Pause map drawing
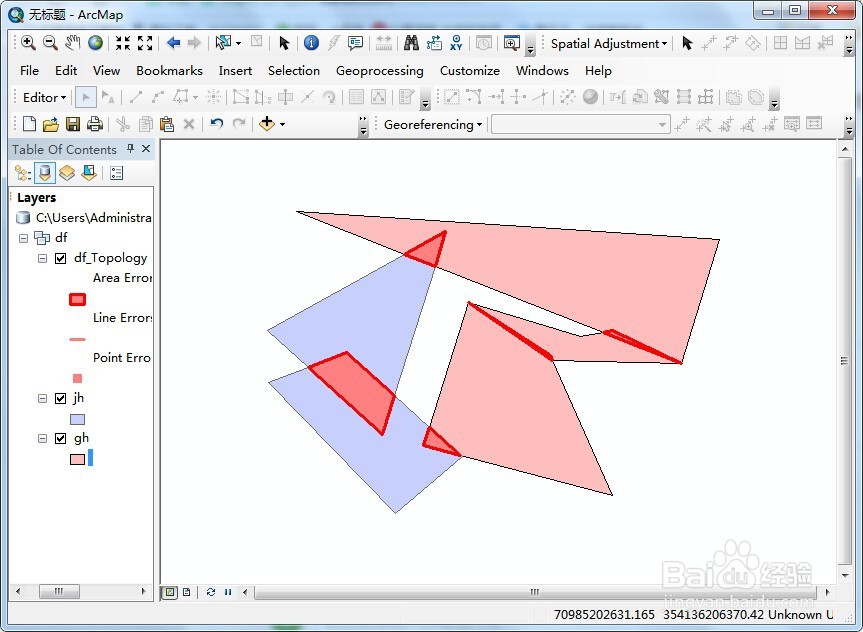863x632 pixels. (x=228, y=592)
